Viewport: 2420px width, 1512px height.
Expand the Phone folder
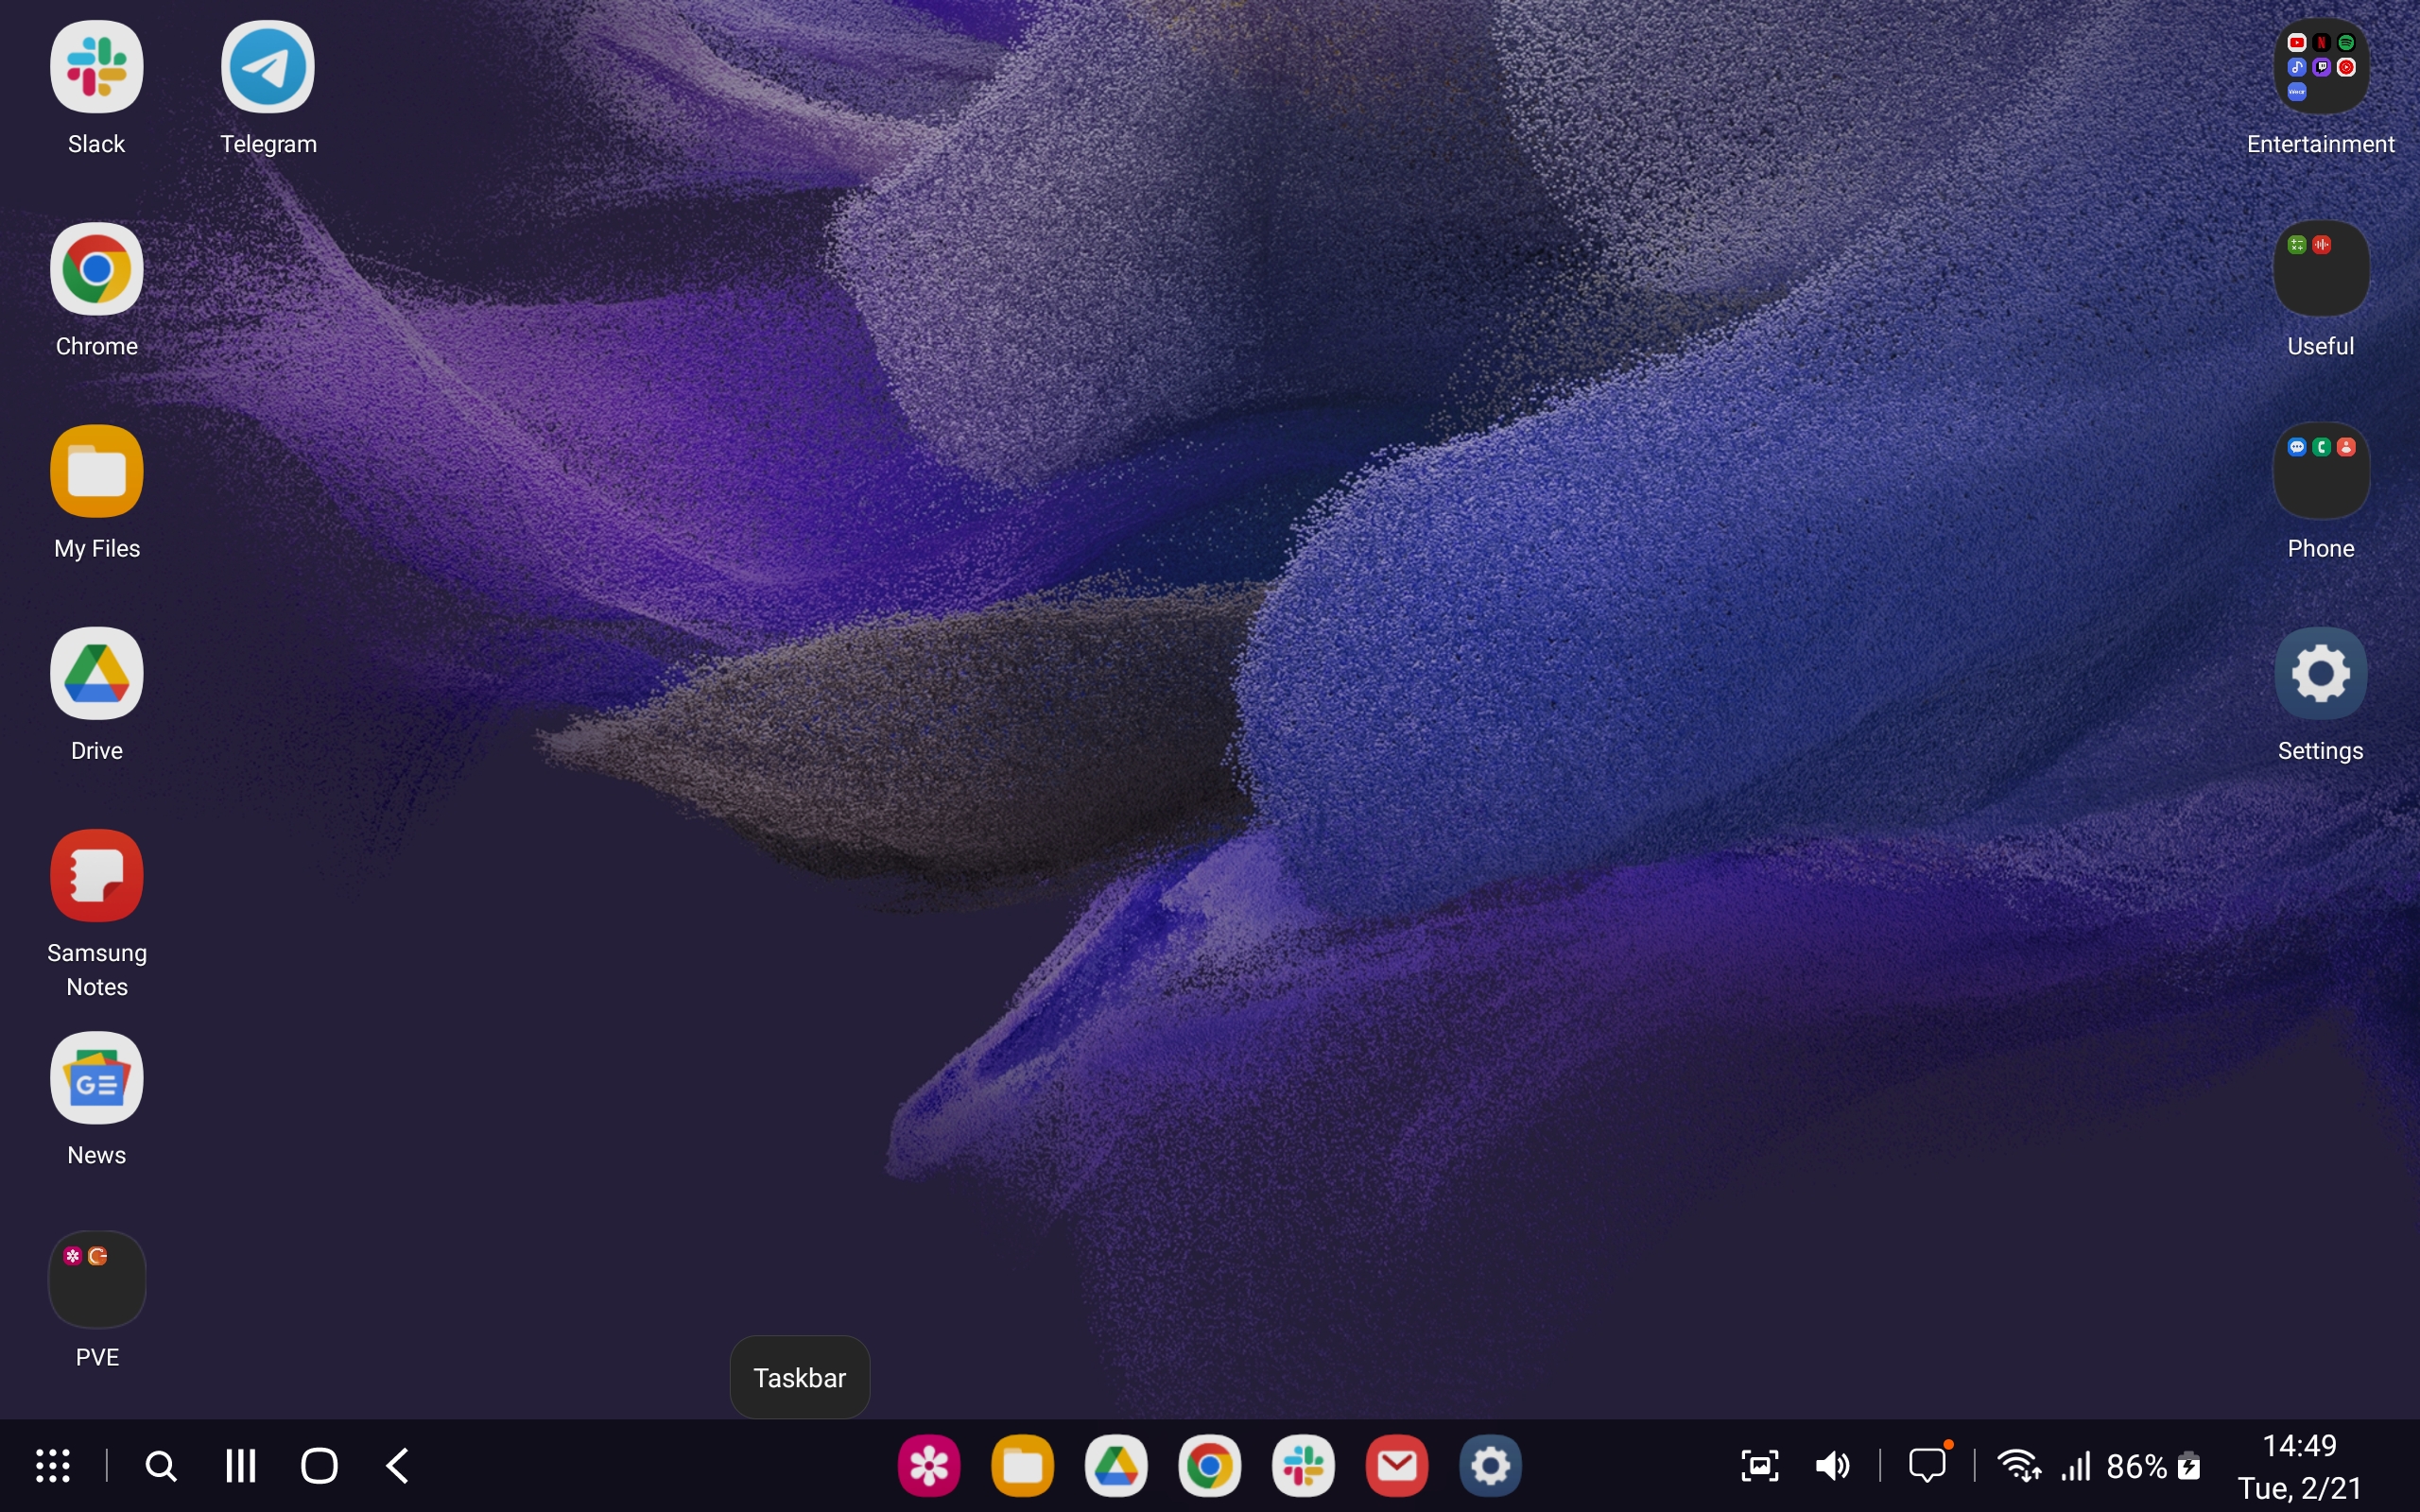click(x=2320, y=472)
